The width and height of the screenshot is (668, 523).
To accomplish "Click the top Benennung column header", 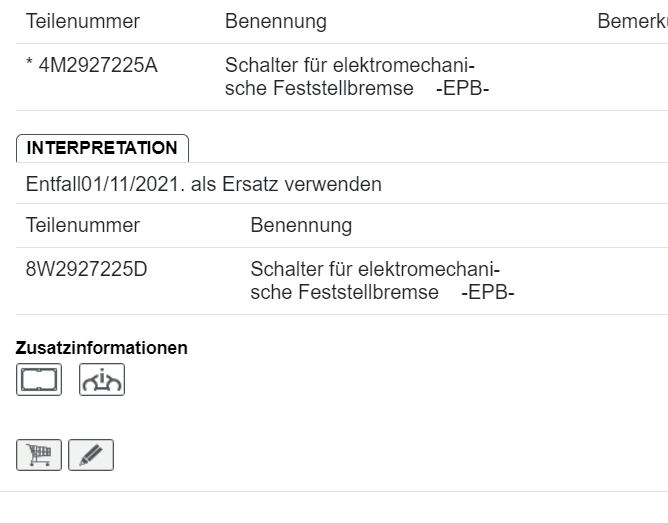I will (275, 21).
